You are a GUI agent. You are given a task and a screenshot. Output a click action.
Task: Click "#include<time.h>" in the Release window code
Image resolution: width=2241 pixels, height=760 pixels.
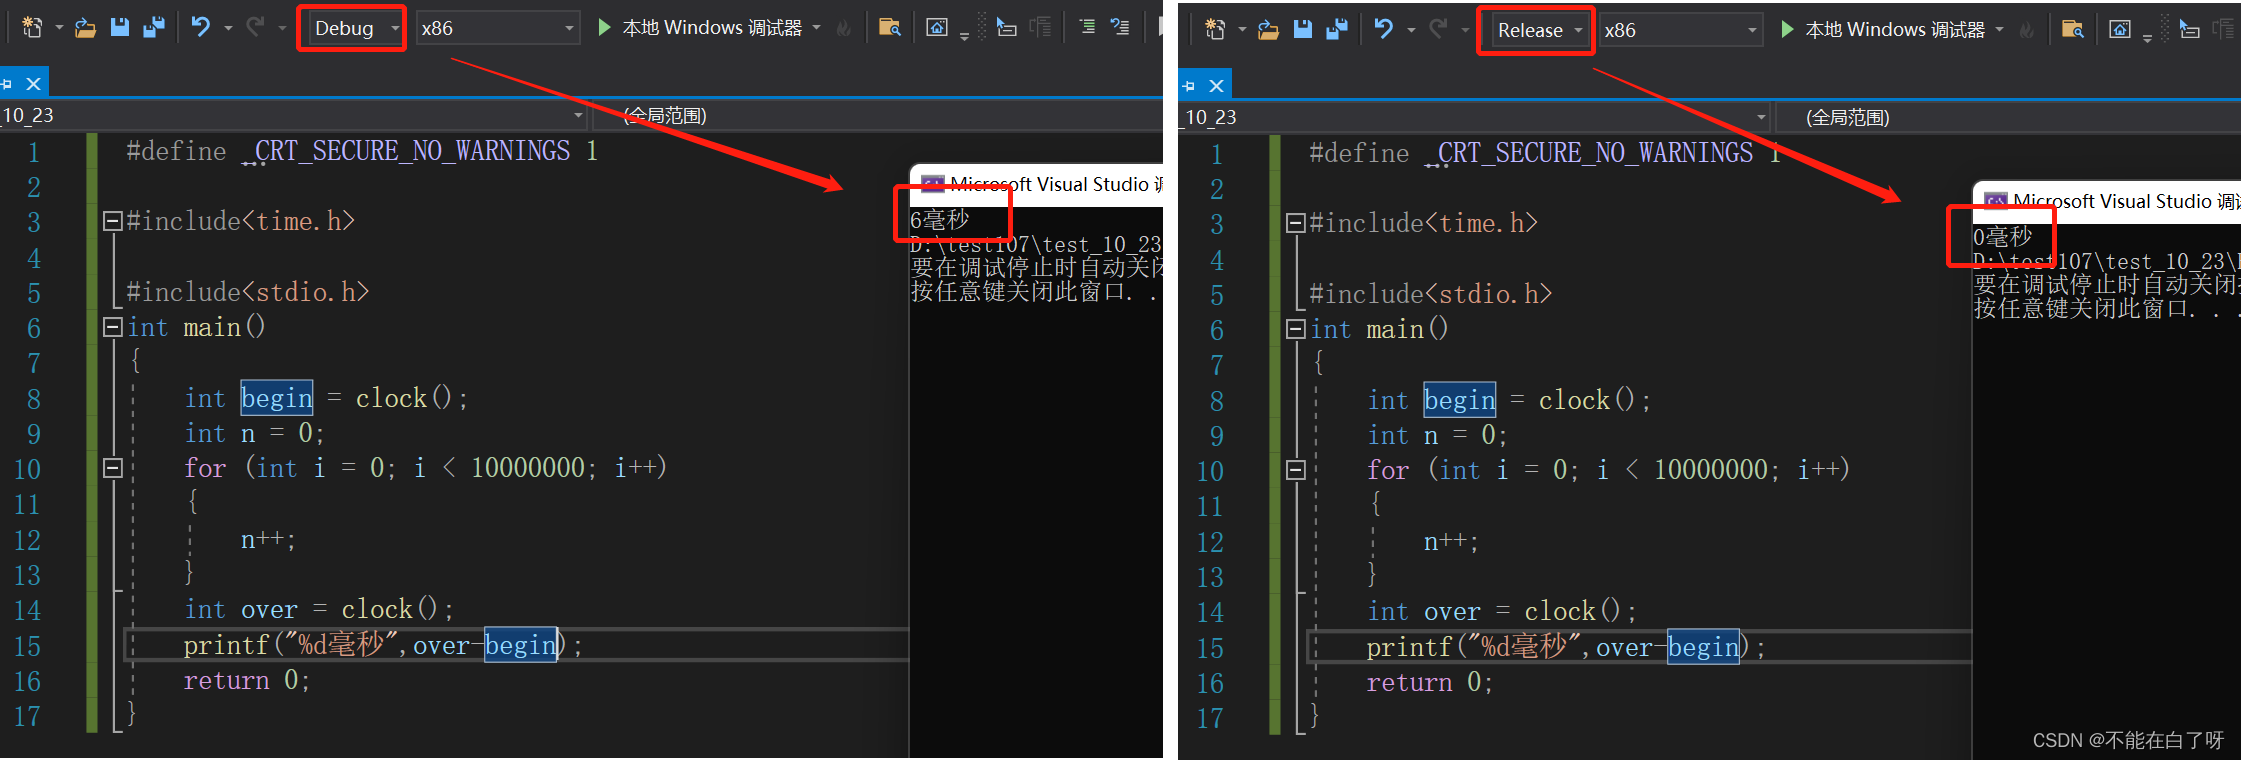(1423, 223)
